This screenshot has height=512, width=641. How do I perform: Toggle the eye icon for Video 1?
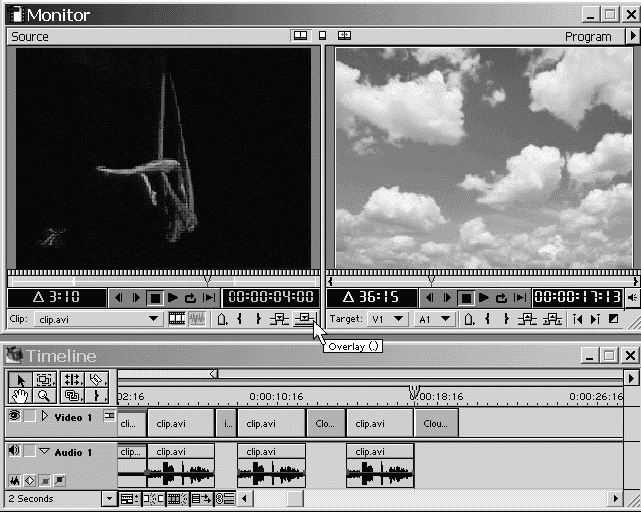[14, 416]
